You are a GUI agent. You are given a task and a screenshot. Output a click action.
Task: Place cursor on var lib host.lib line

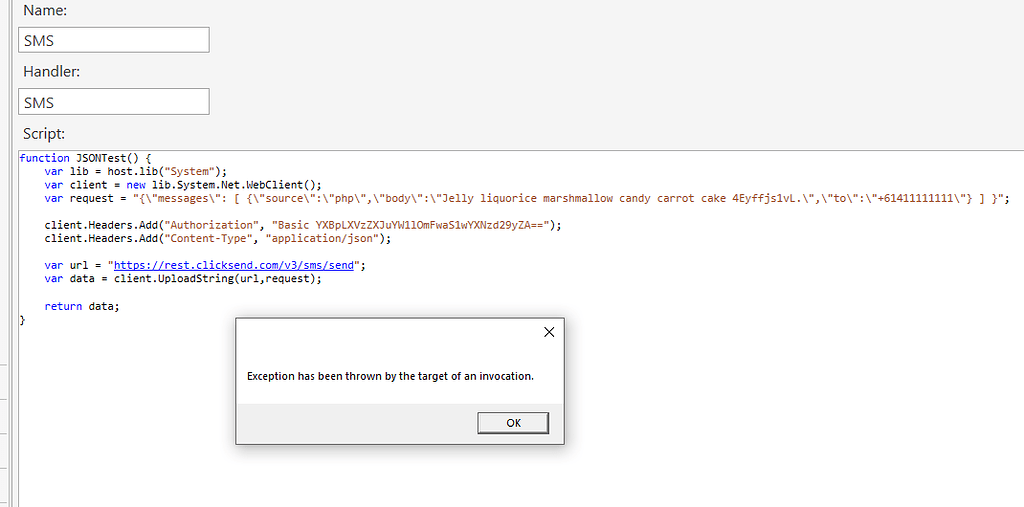click(x=135, y=171)
